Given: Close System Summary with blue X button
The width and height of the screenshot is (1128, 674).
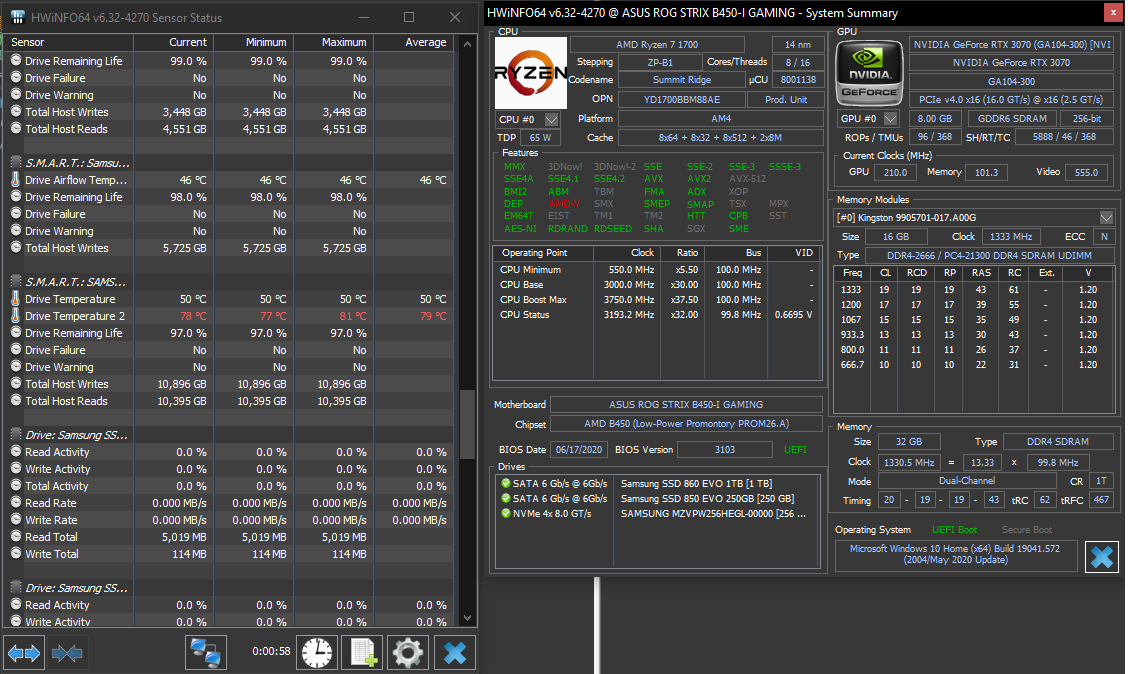Looking at the screenshot, I should click(x=1101, y=557).
